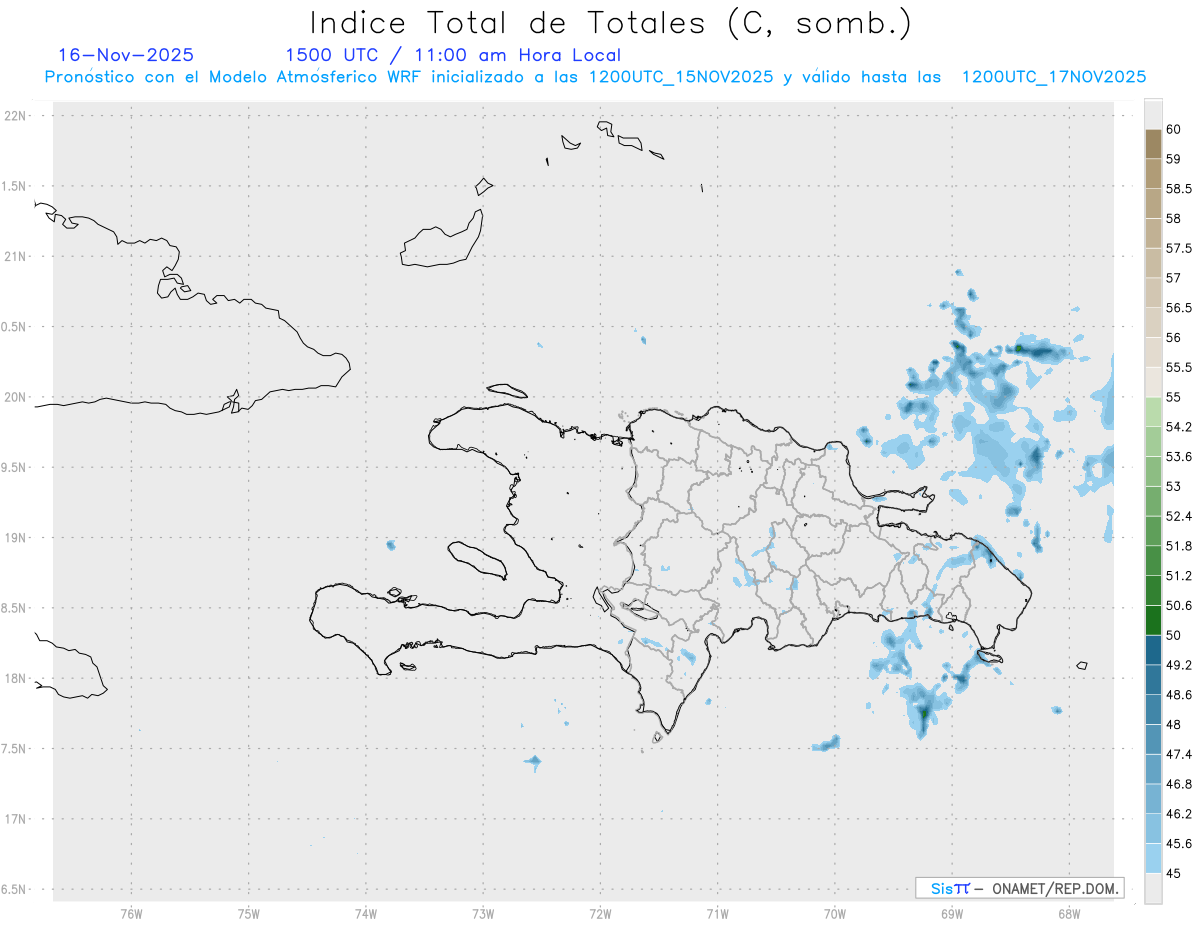This screenshot has height=927, width=1200.
Task: Pick the pale beige swatch between 55 and 55.5
Action: (1153, 382)
